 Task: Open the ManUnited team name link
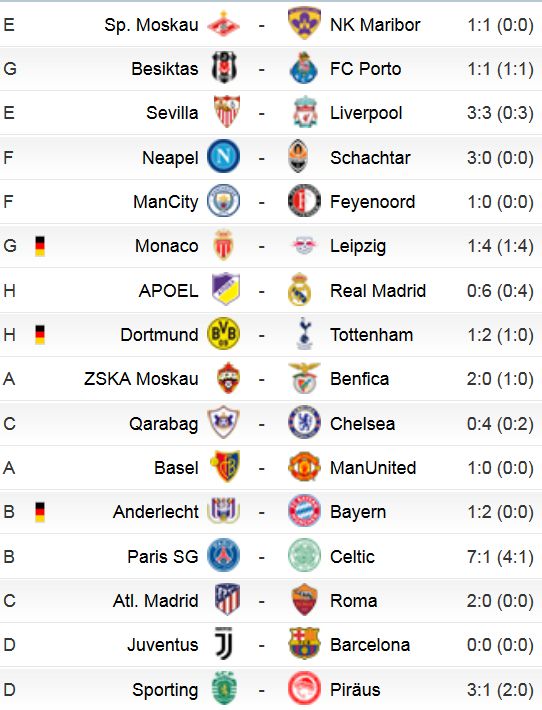tap(373, 468)
